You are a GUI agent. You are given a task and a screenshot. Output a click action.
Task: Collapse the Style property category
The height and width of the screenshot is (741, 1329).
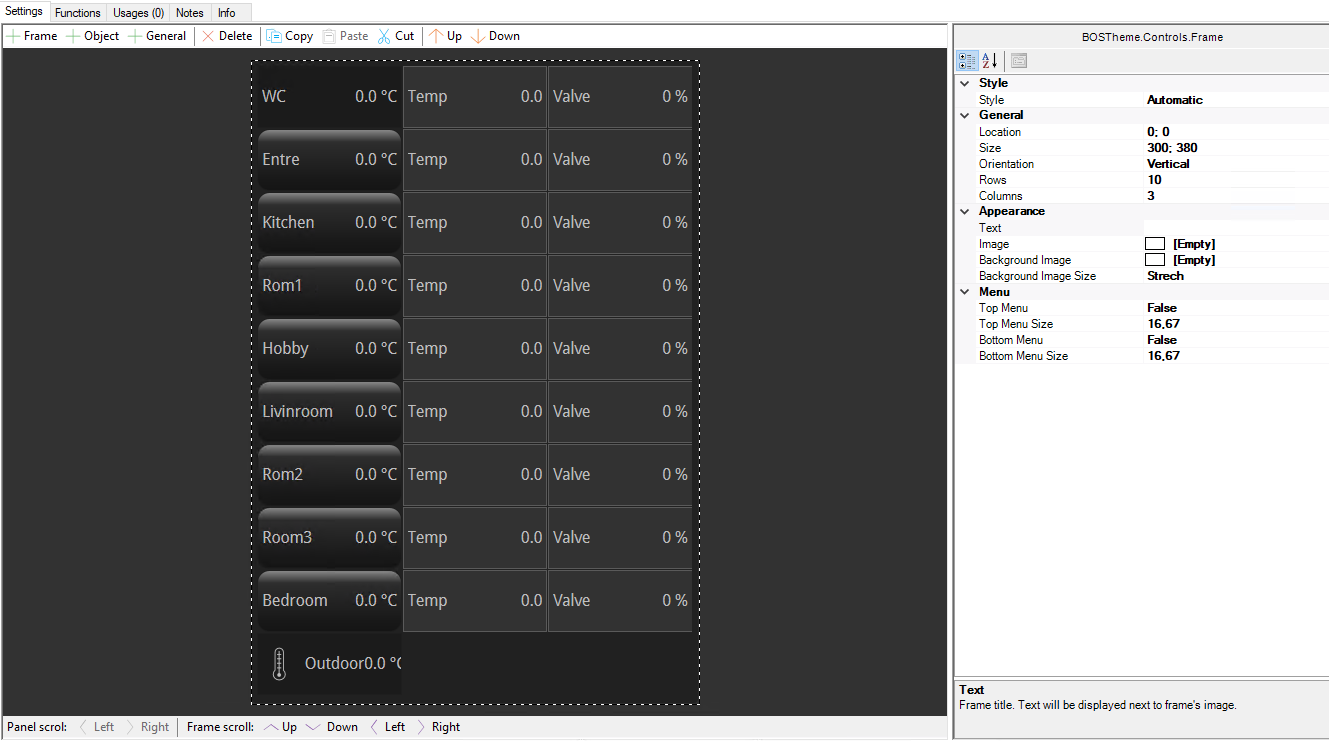[x=965, y=84]
